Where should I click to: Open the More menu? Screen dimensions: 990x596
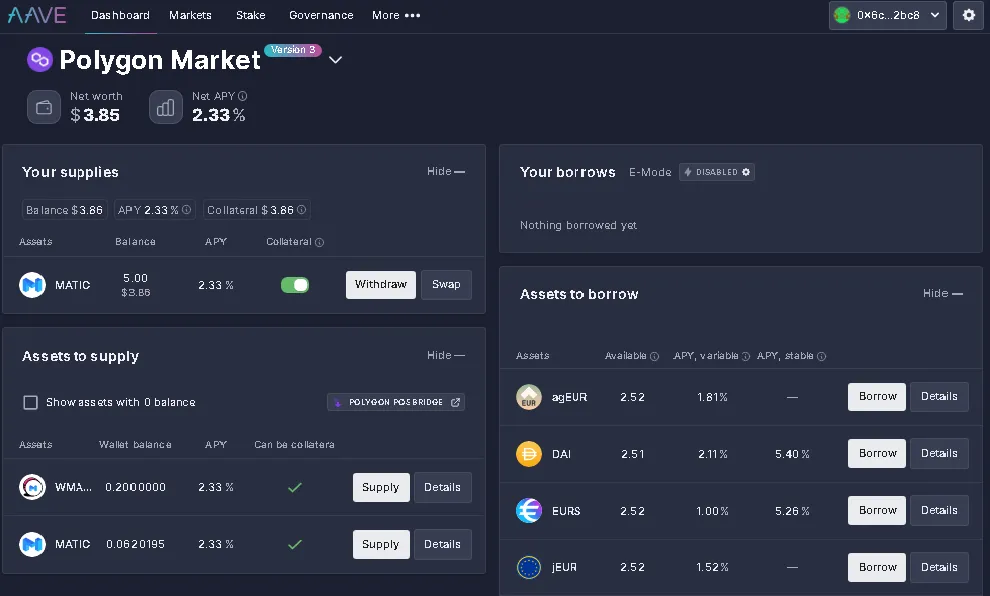tap(396, 15)
